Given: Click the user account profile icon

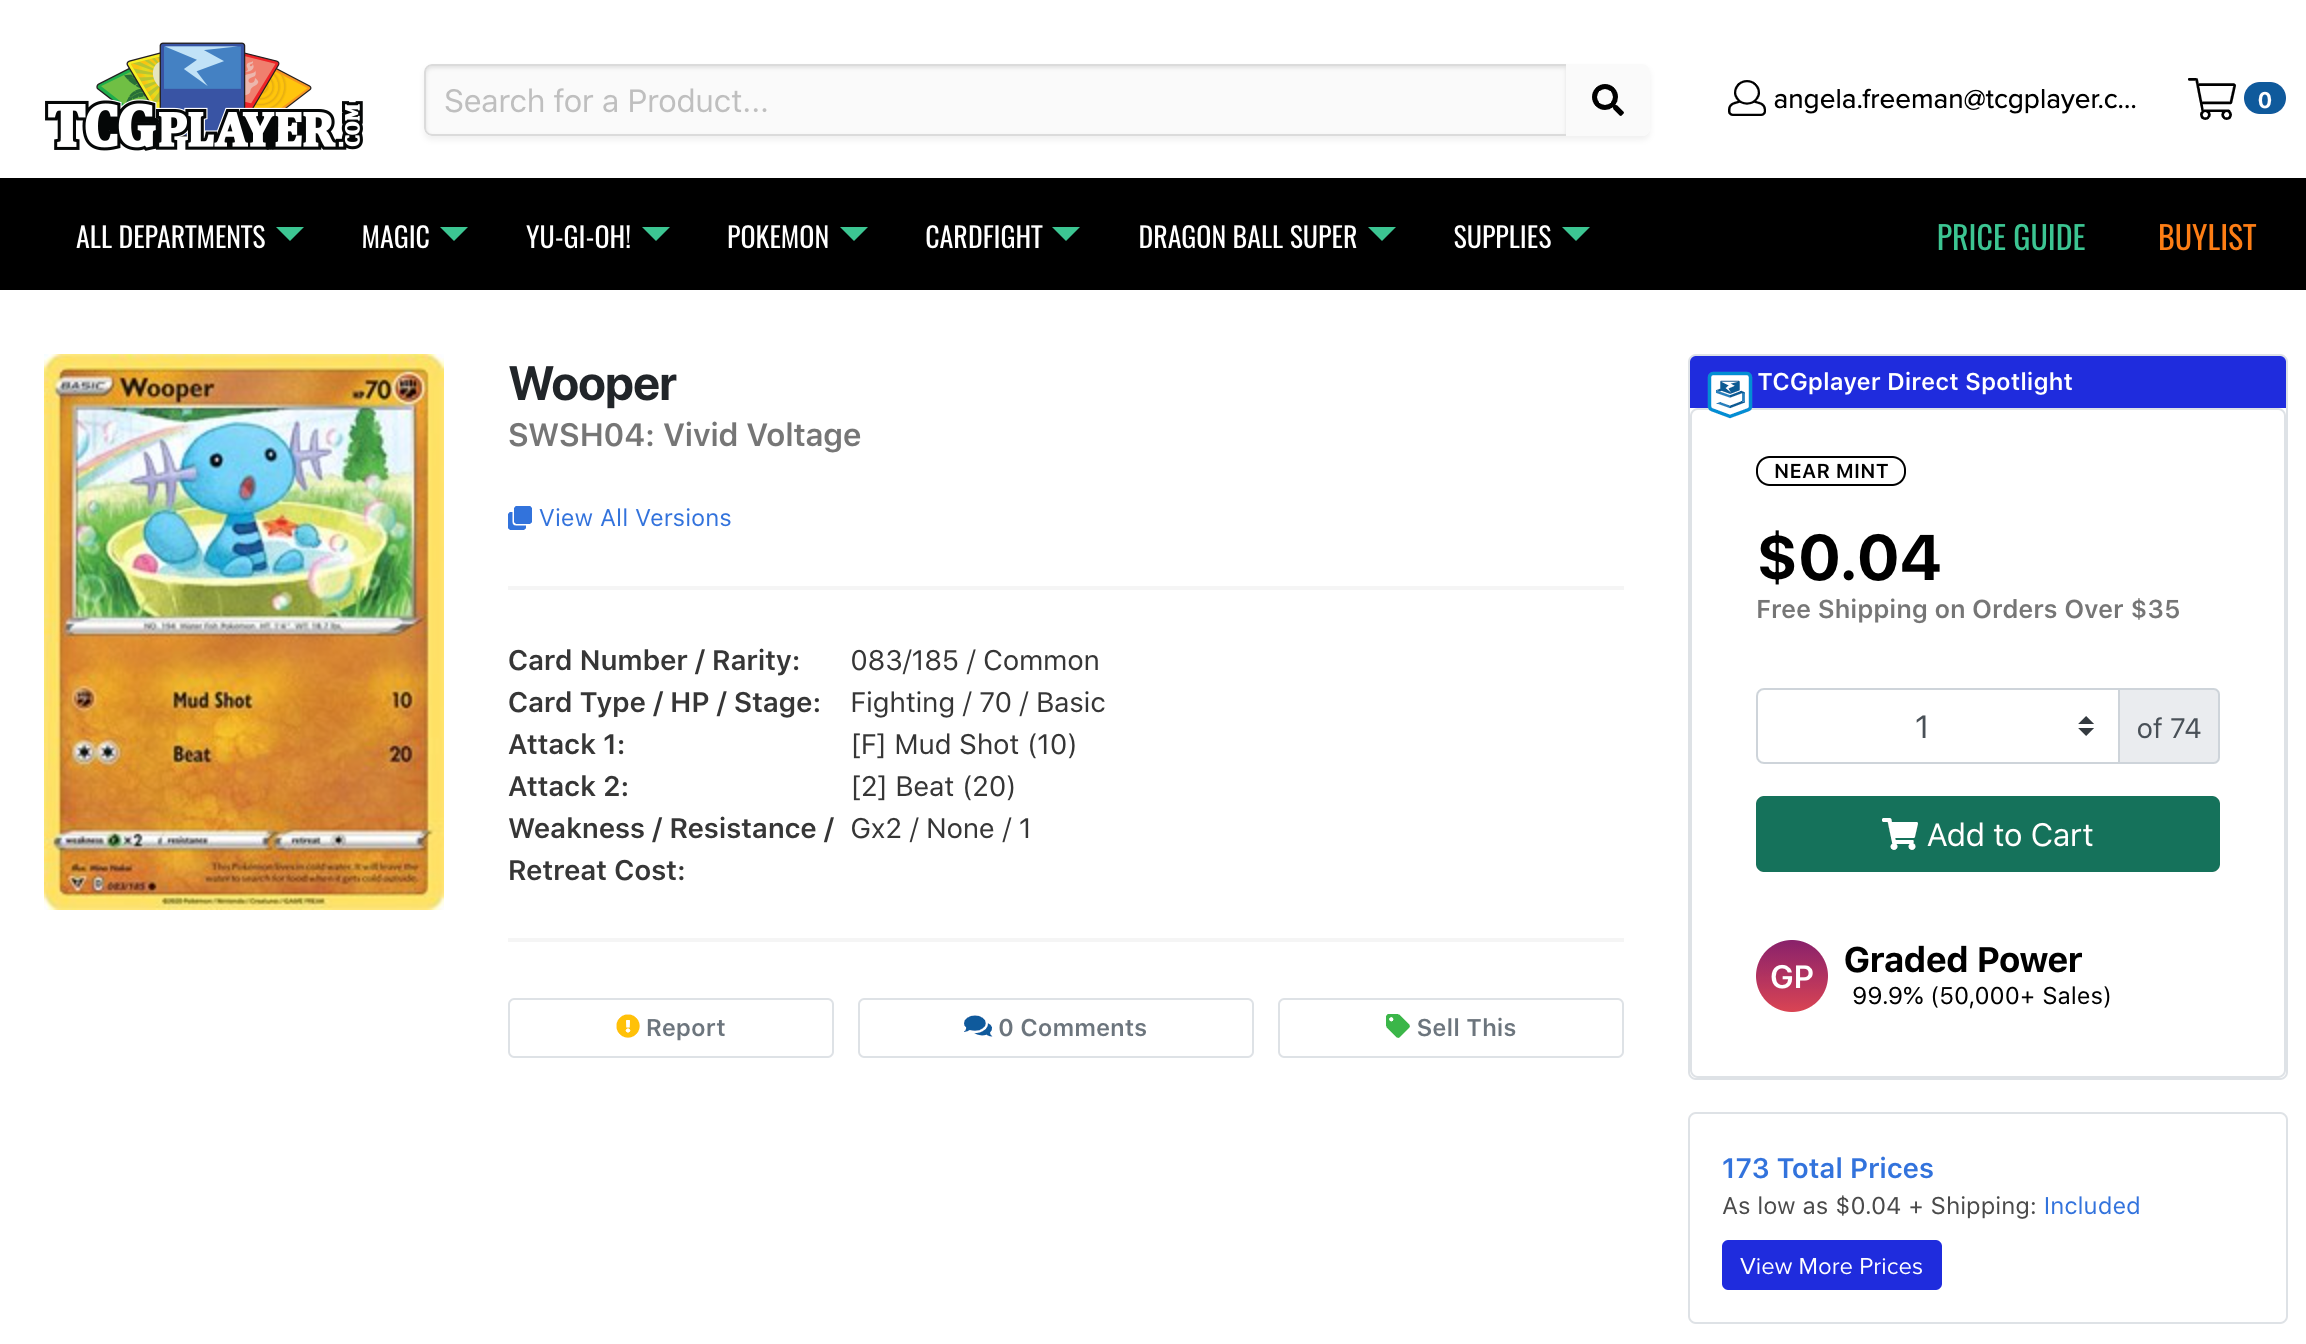Looking at the screenshot, I should tap(1745, 99).
